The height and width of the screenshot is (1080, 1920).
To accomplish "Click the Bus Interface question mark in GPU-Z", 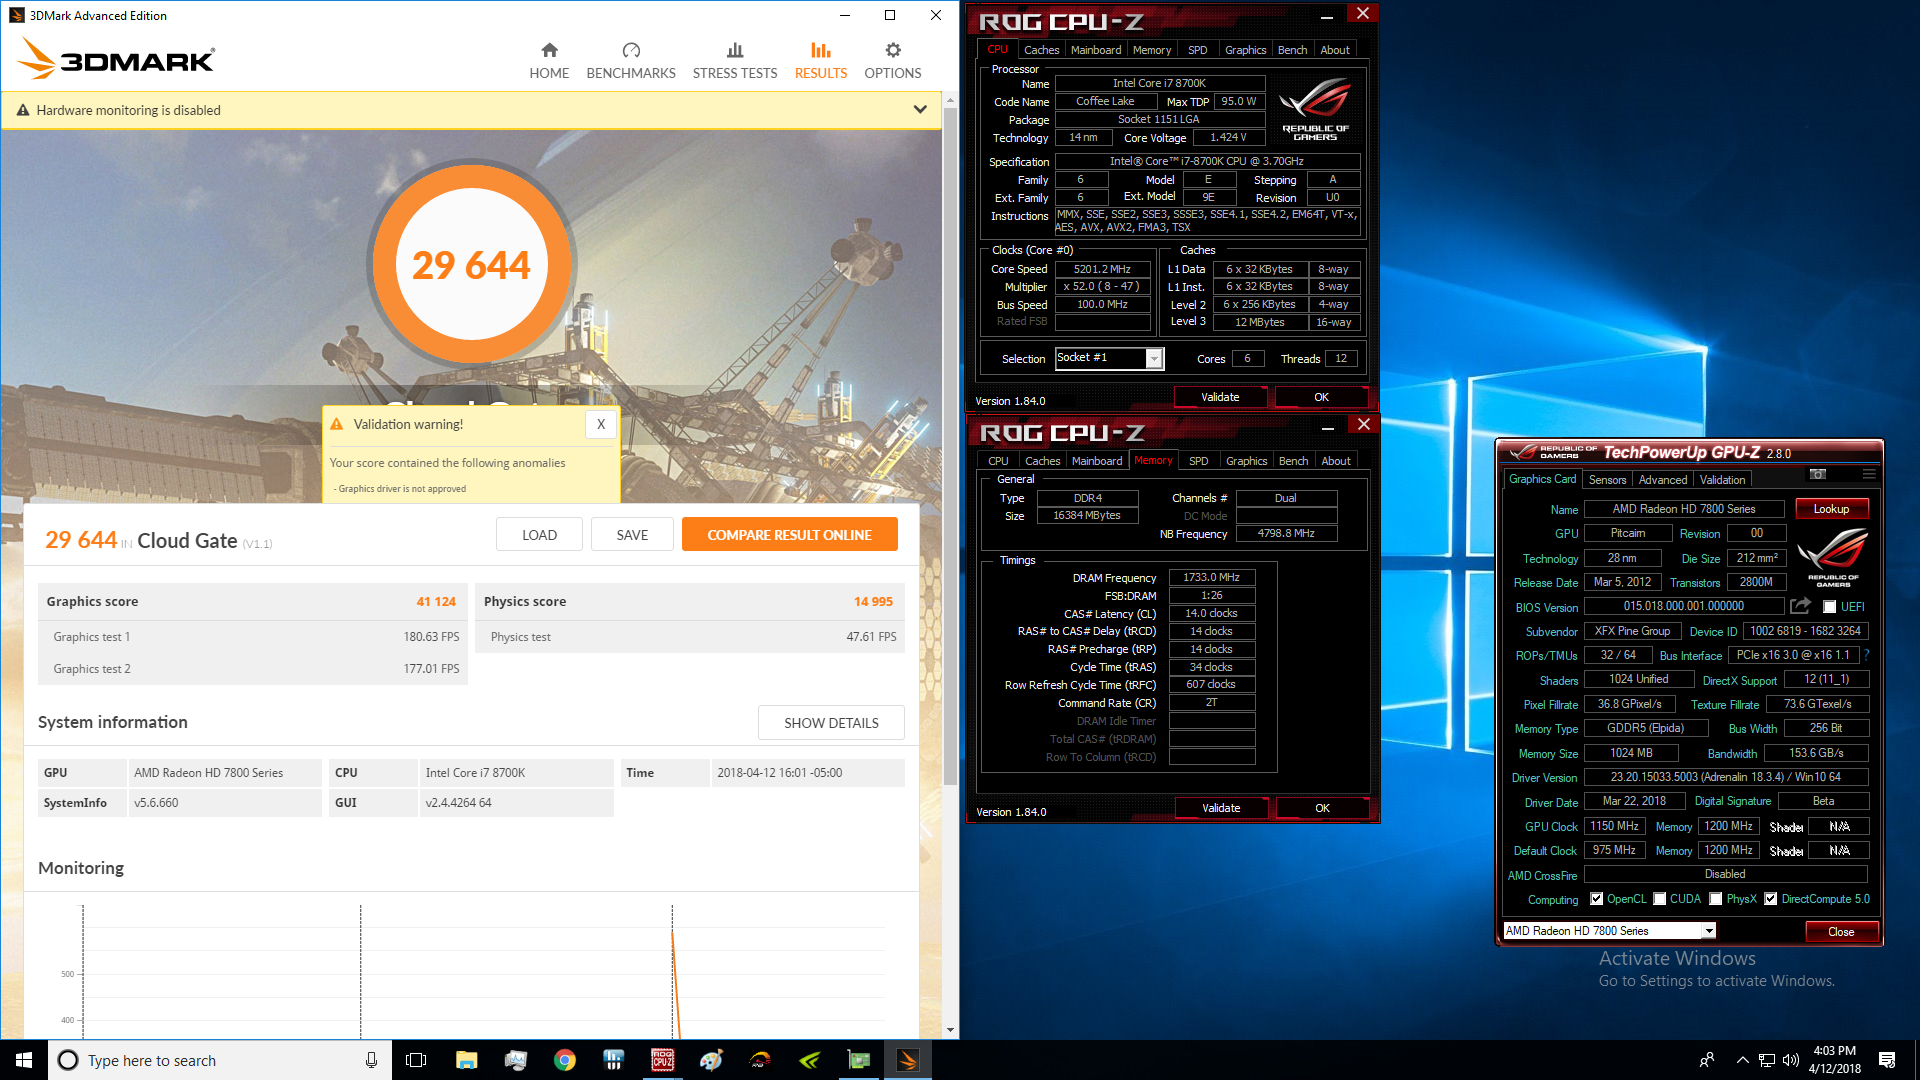I will click(1866, 655).
